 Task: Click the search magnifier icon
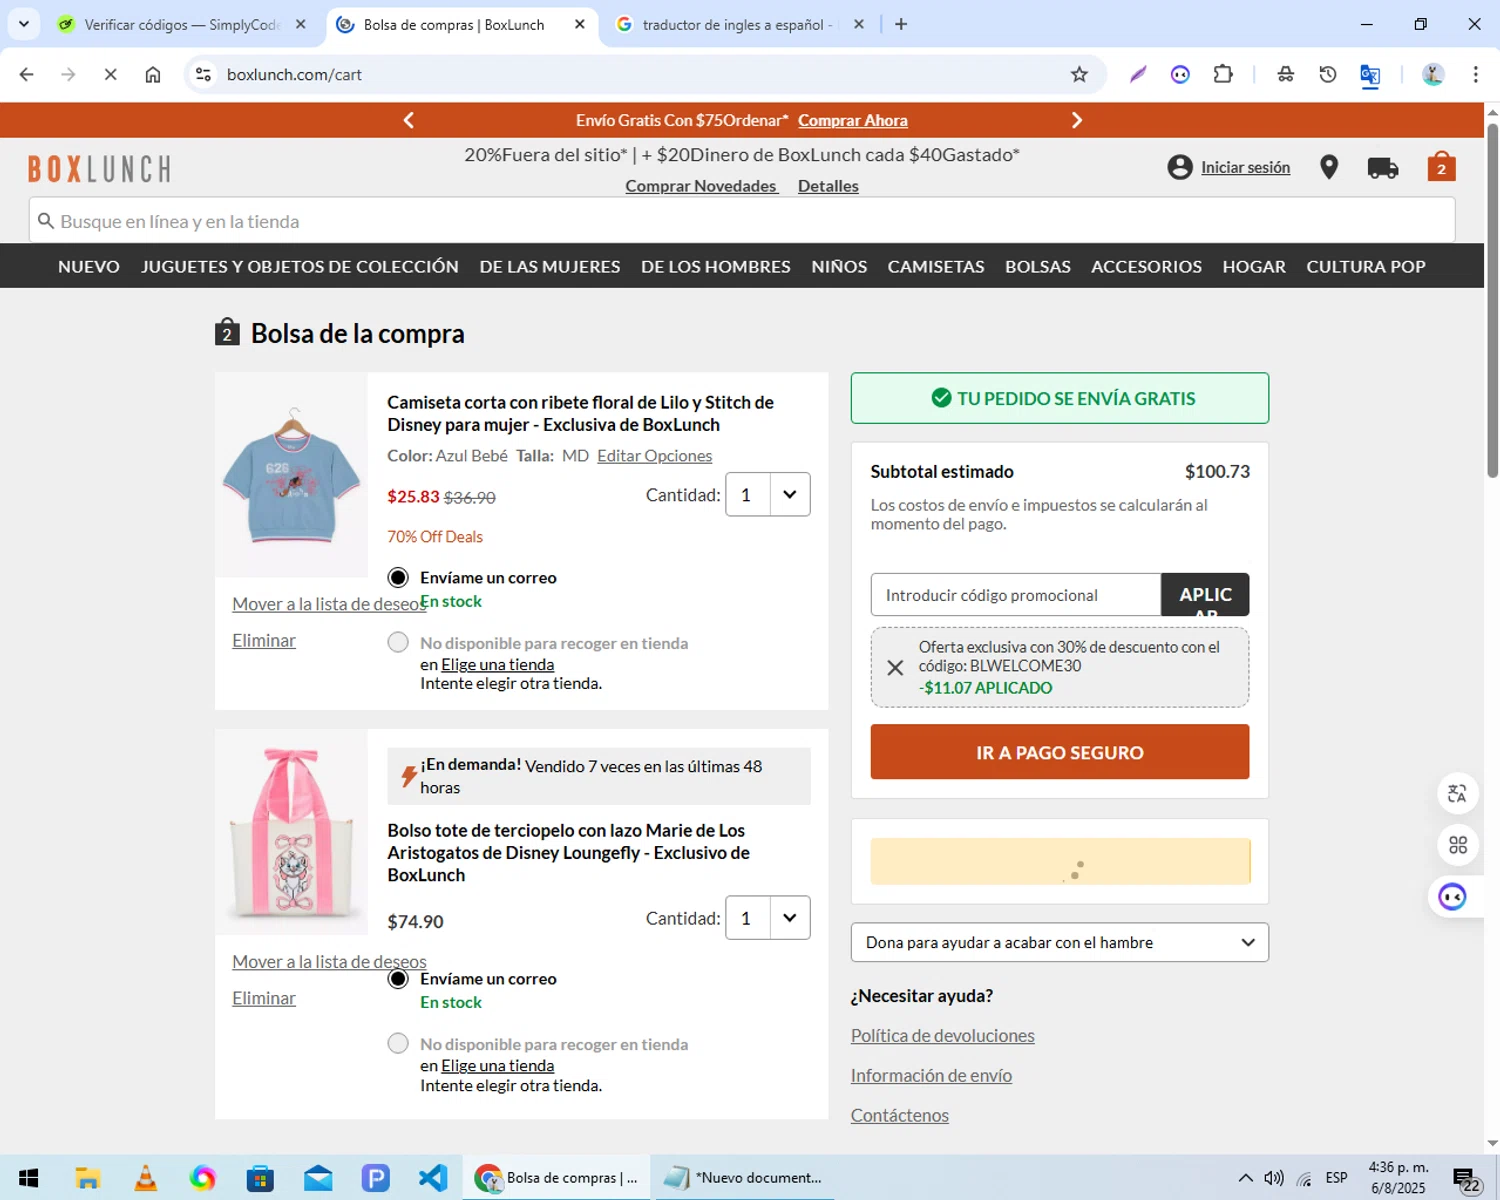(46, 221)
